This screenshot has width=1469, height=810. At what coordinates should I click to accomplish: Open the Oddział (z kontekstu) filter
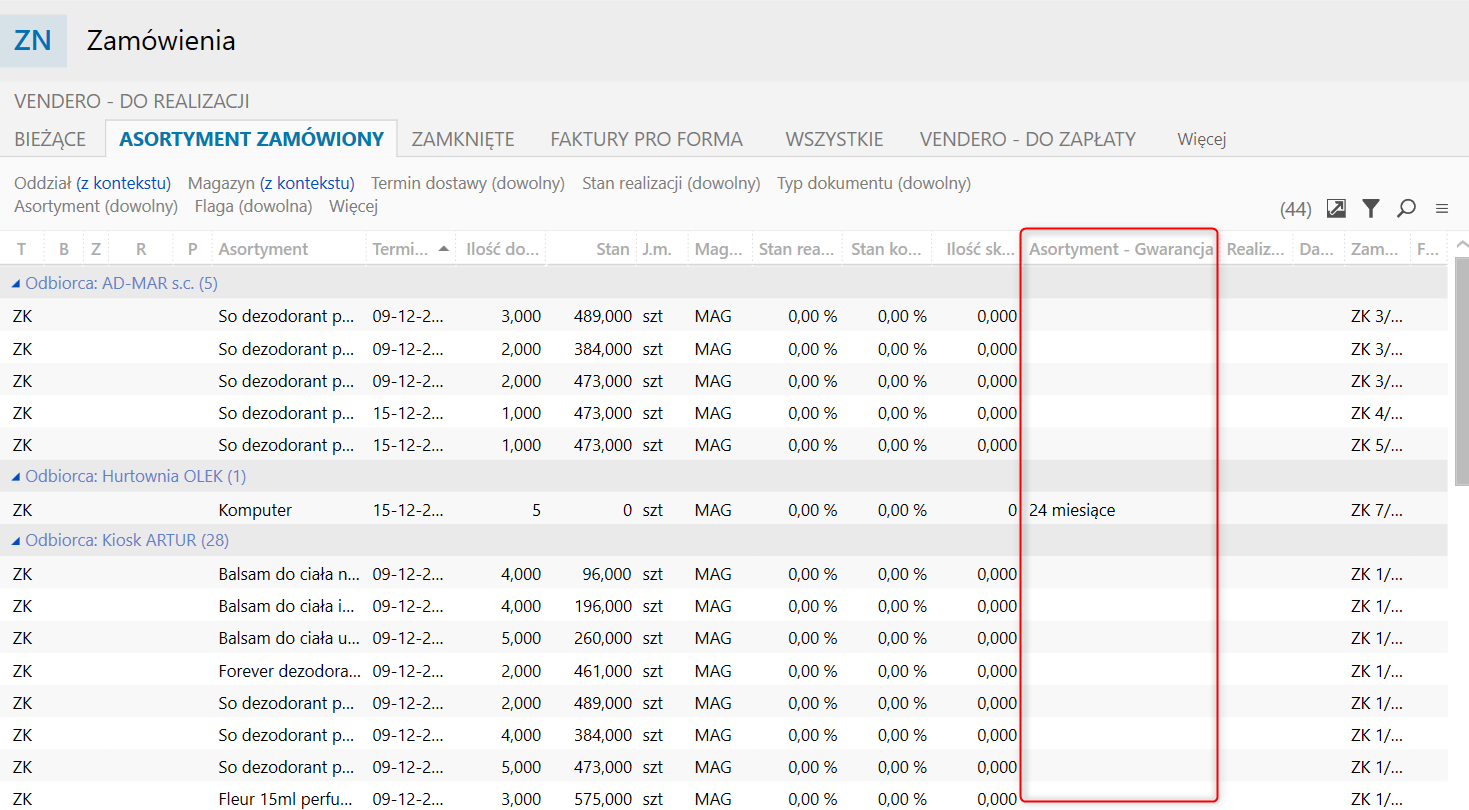pos(93,183)
